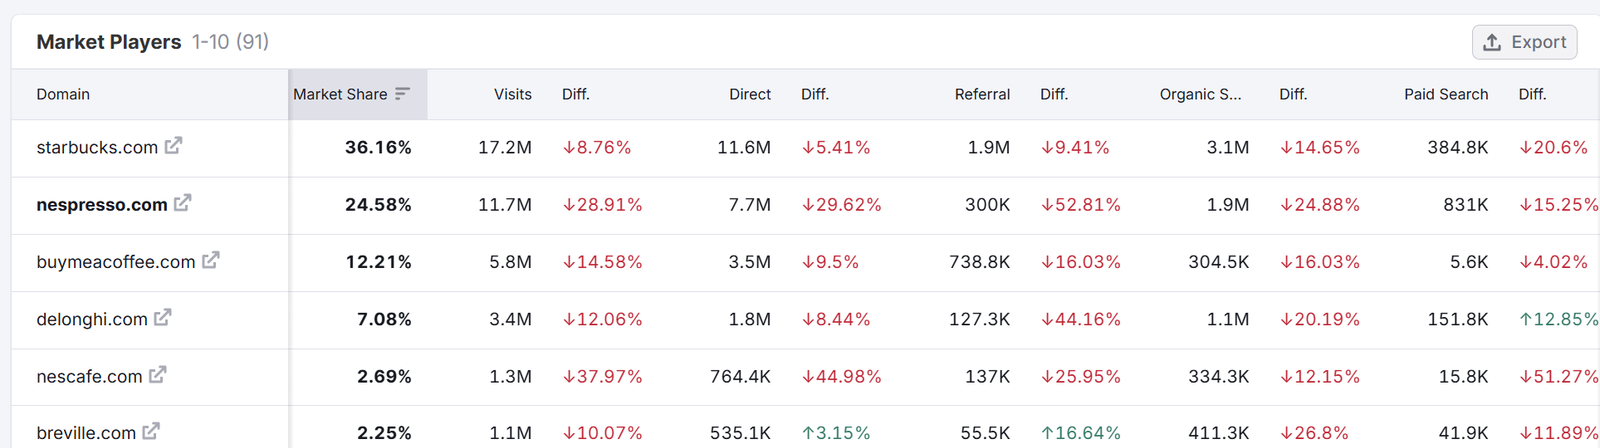This screenshot has height=448, width=1600.
Task: Sort by Referral column header
Action: [982, 94]
